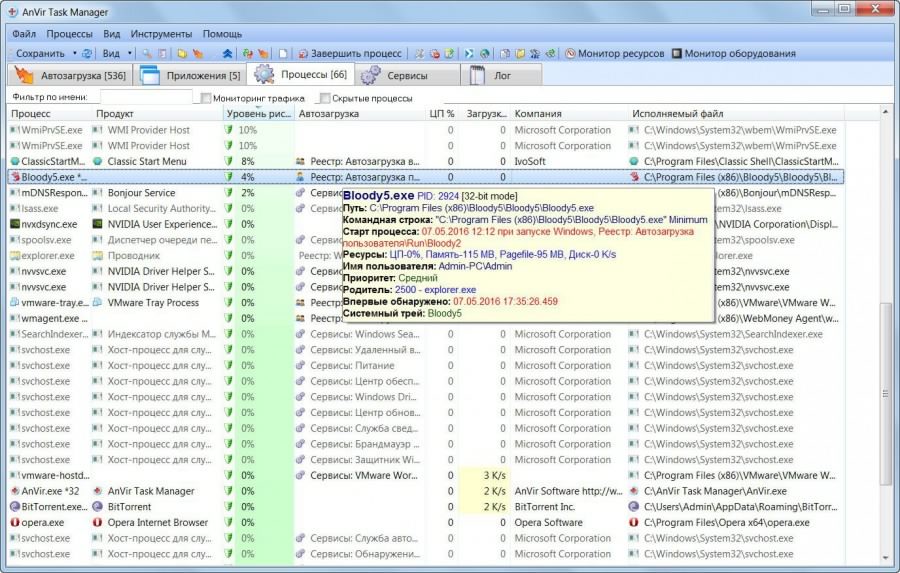Switch to the Автозагрузка tab
The height and width of the screenshot is (573, 900).
[x=70, y=75]
